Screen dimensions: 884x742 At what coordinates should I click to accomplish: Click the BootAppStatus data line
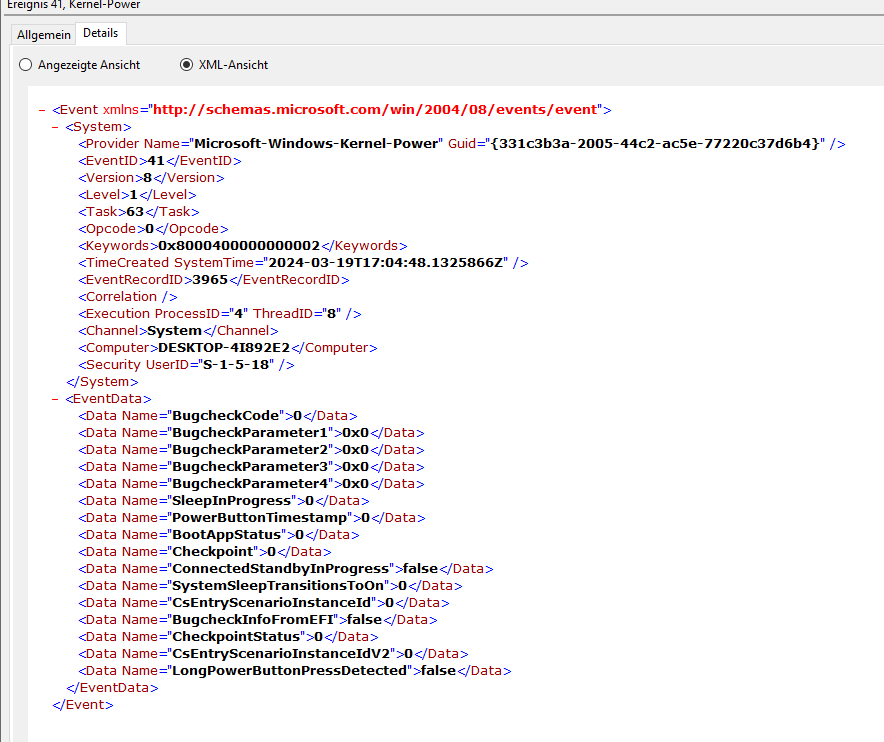219,535
